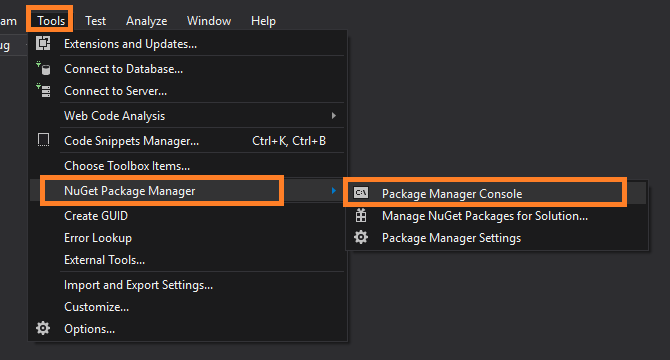
Task: Click the Connect to Database icon
Action: click(43, 68)
